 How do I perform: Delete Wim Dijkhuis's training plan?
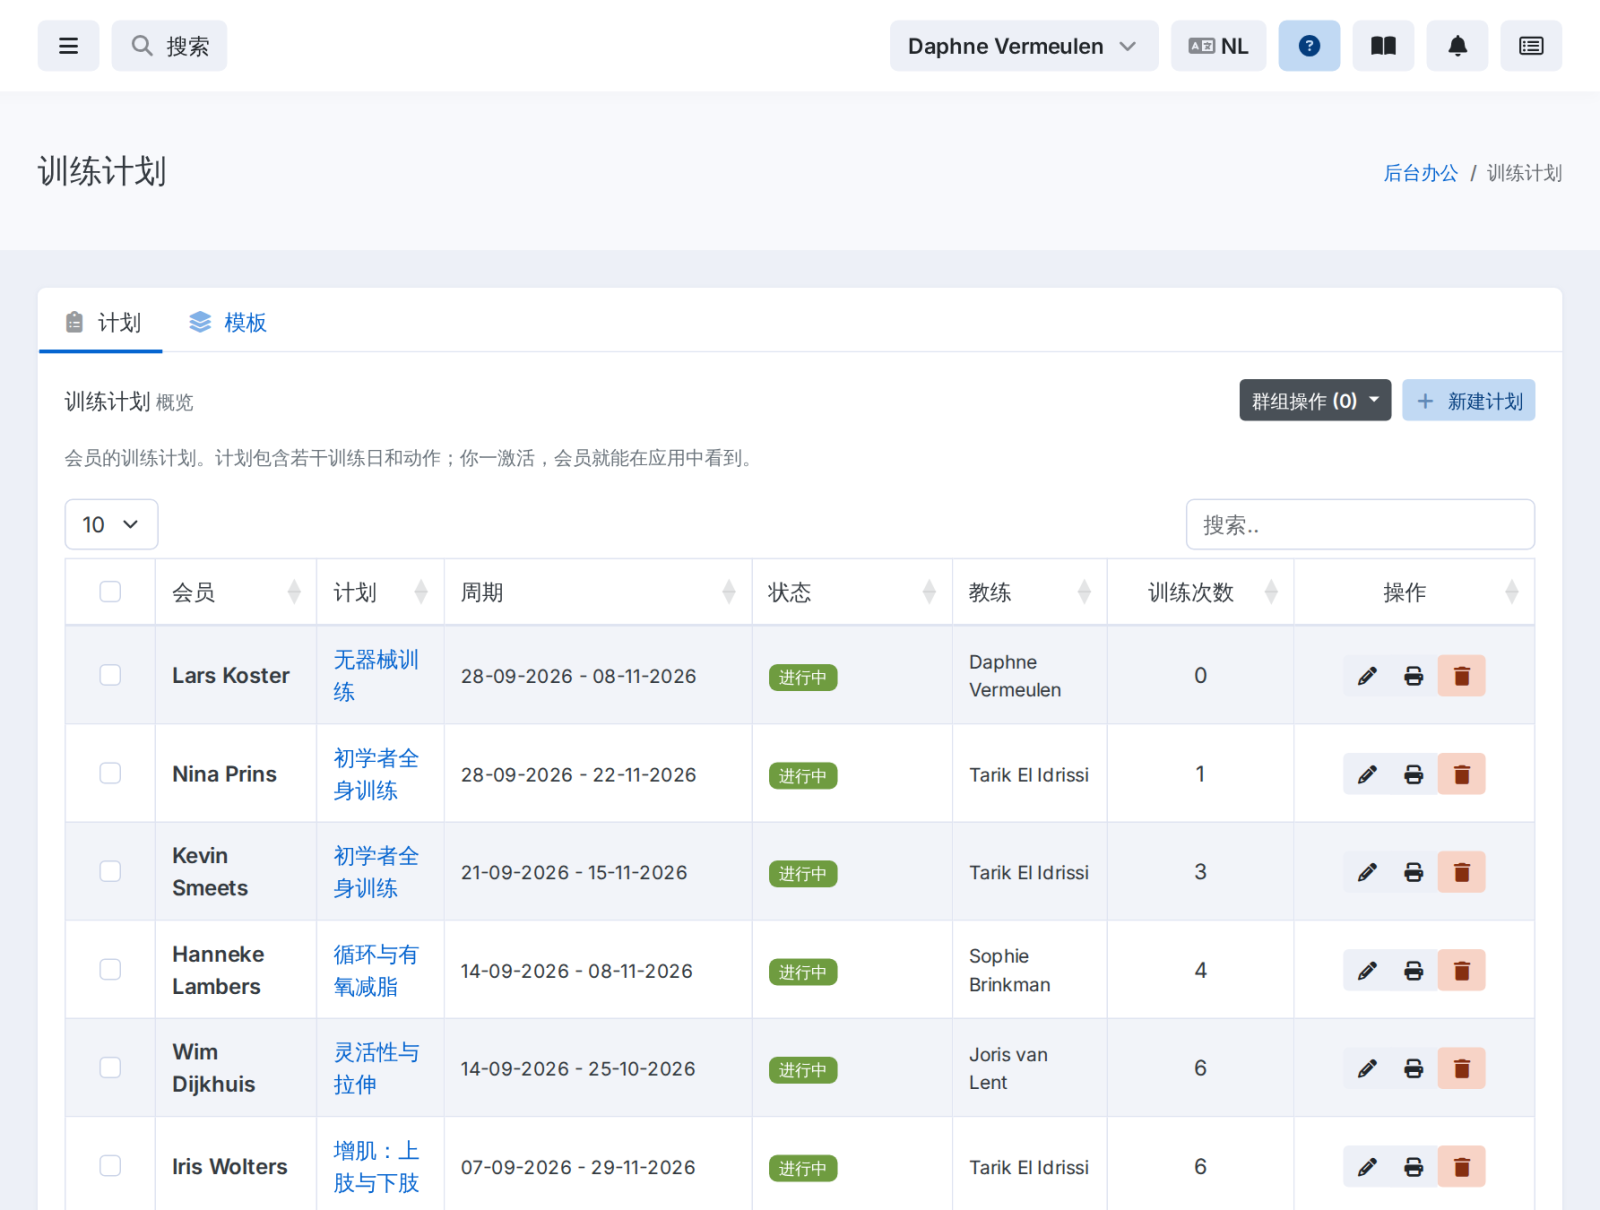coord(1461,1068)
